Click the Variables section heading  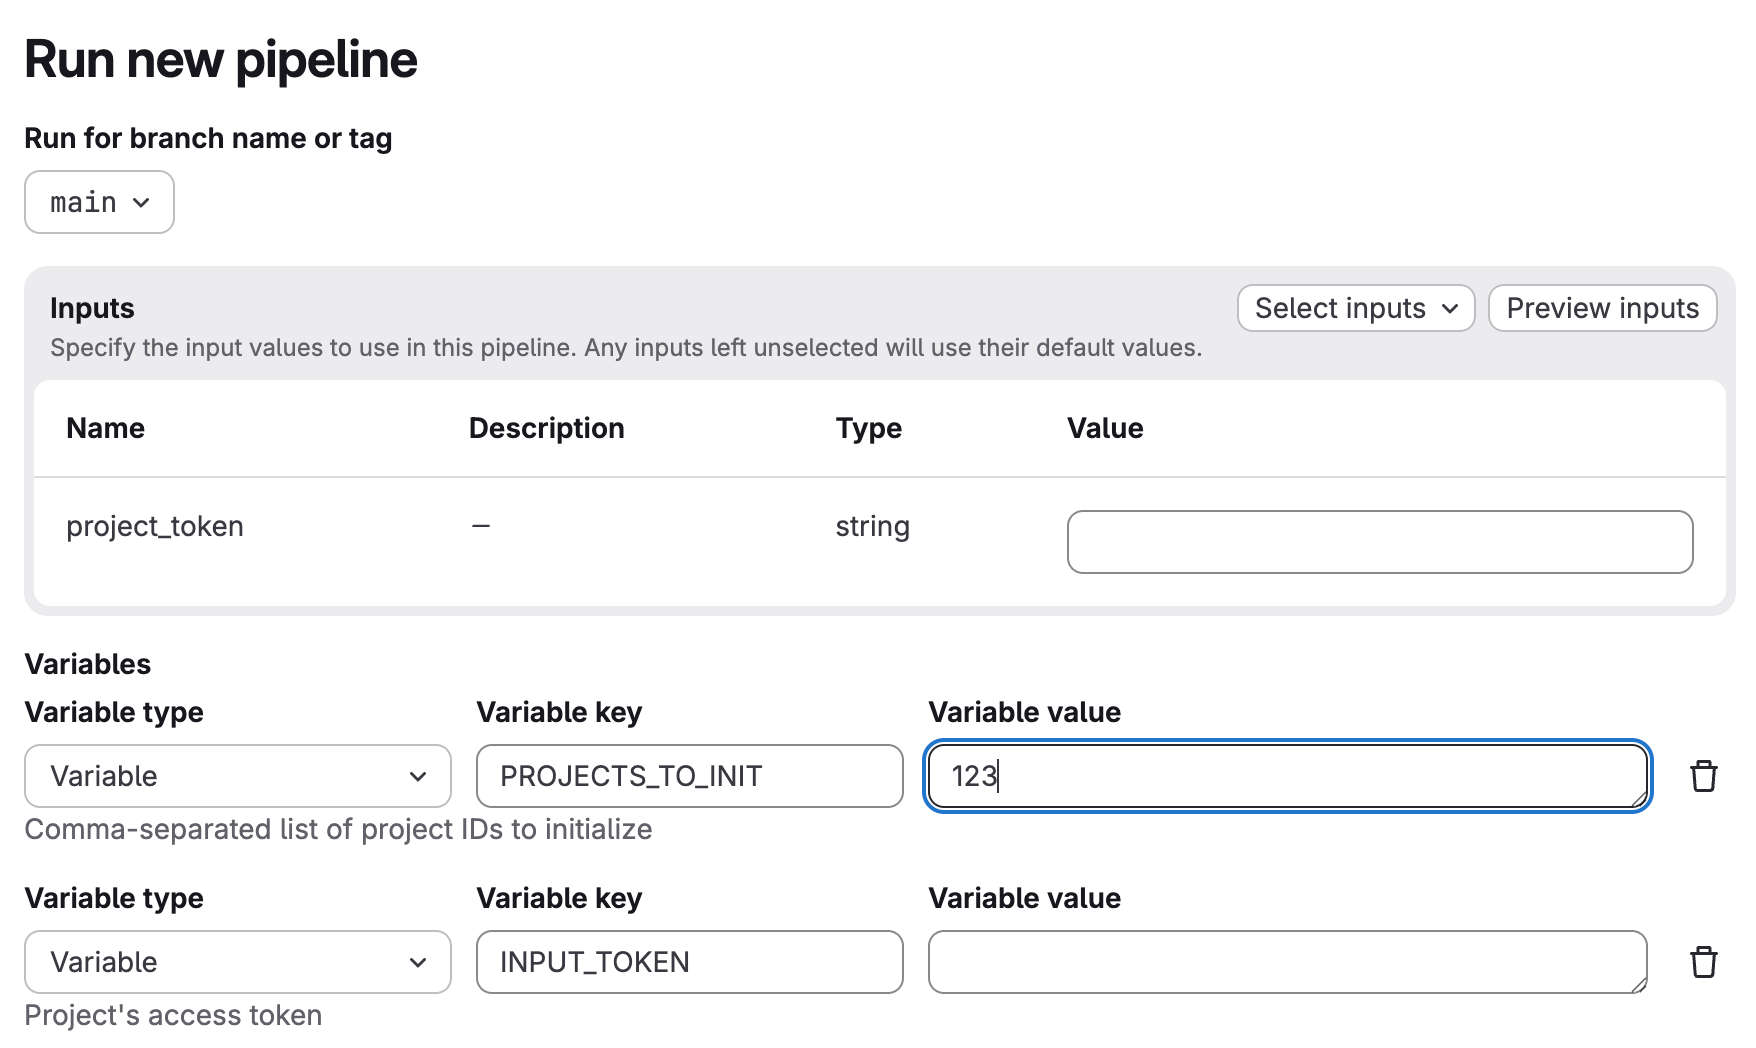tap(88, 664)
